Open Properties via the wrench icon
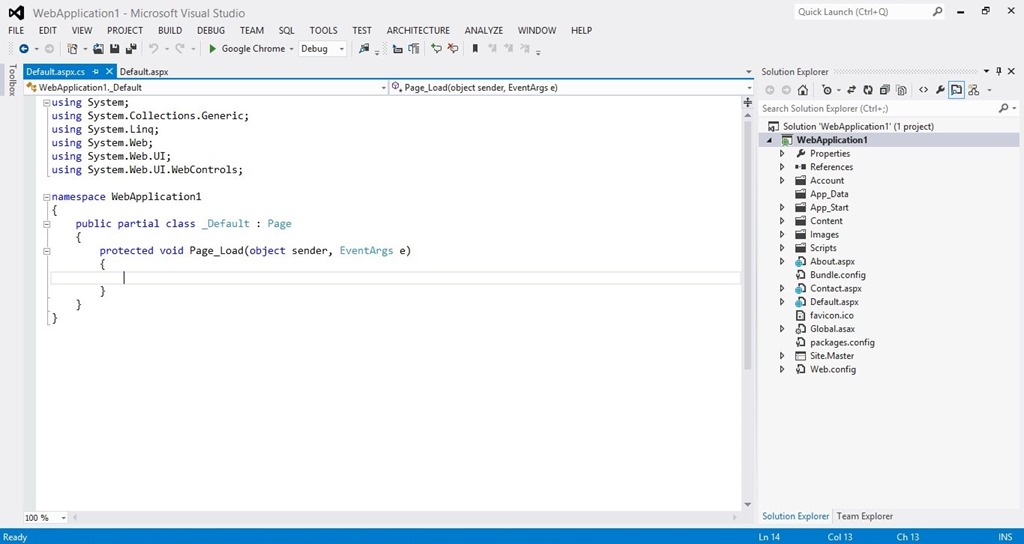This screenshot has height=544, width=1024. tap(940, 90)
